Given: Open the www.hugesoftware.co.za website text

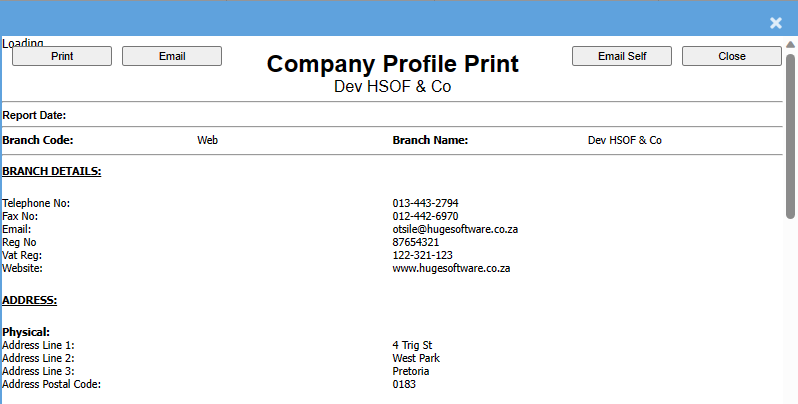Looking at the screenshot, I should pos(452,268).
